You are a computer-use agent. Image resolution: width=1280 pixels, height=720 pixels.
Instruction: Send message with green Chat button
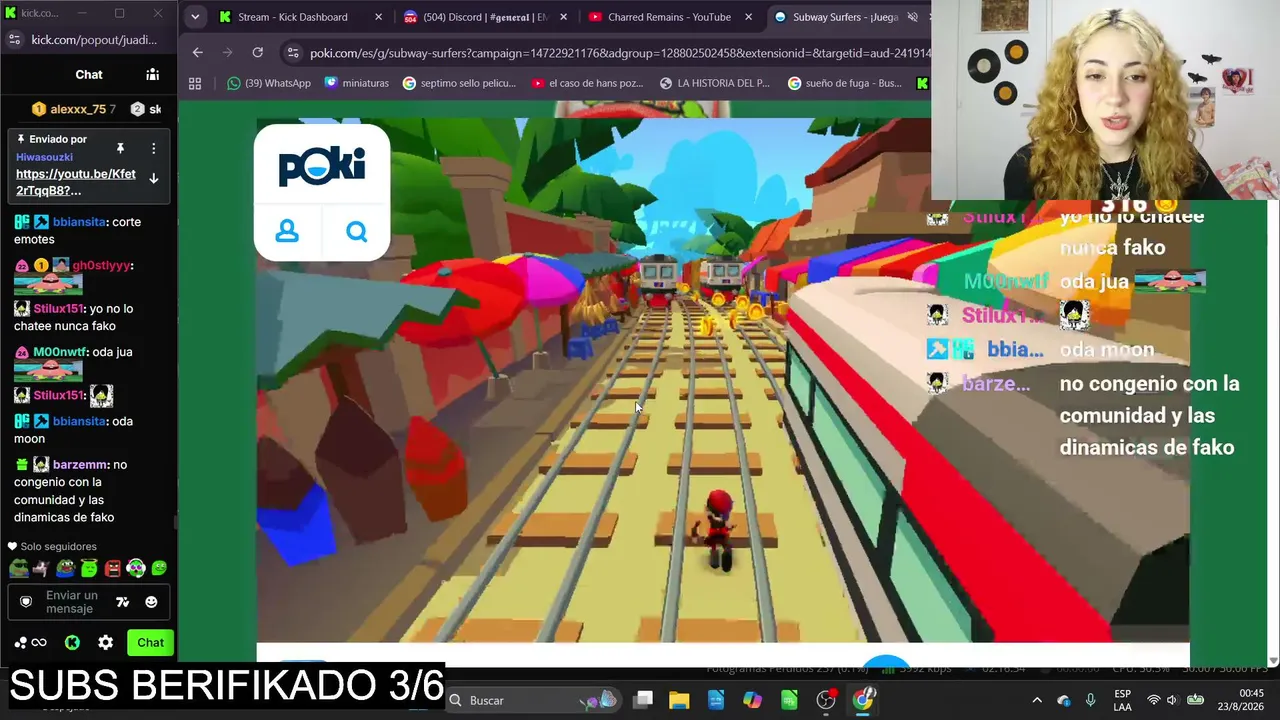pos(150,642)
